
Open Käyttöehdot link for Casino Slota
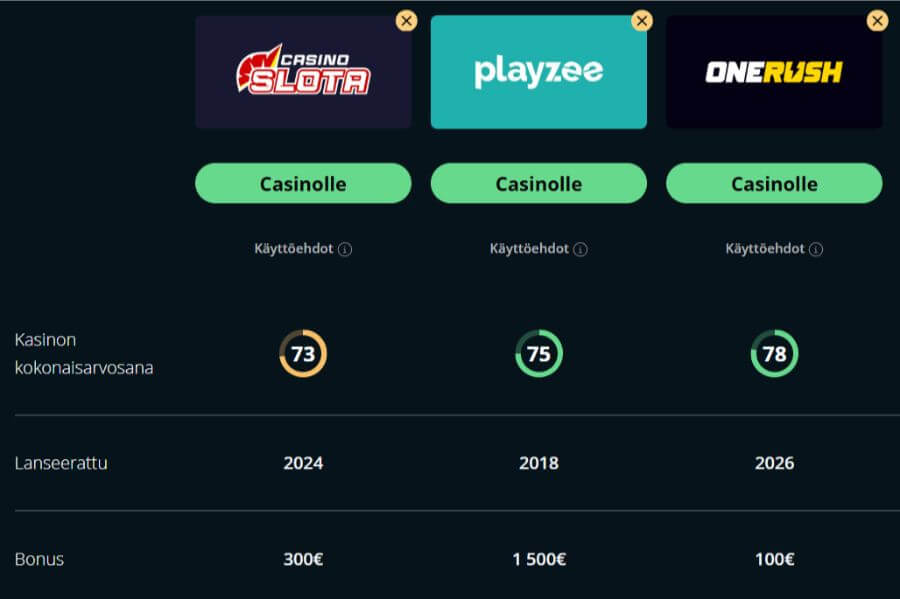(295, 249)
